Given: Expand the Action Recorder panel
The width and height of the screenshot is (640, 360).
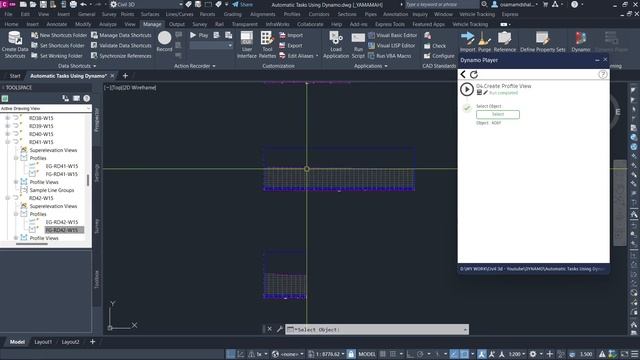Looking at the screenshot, I should point(194,66).
